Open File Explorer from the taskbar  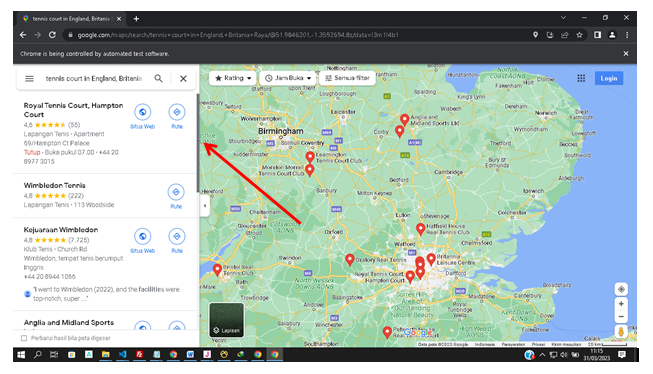coord(105,355)
